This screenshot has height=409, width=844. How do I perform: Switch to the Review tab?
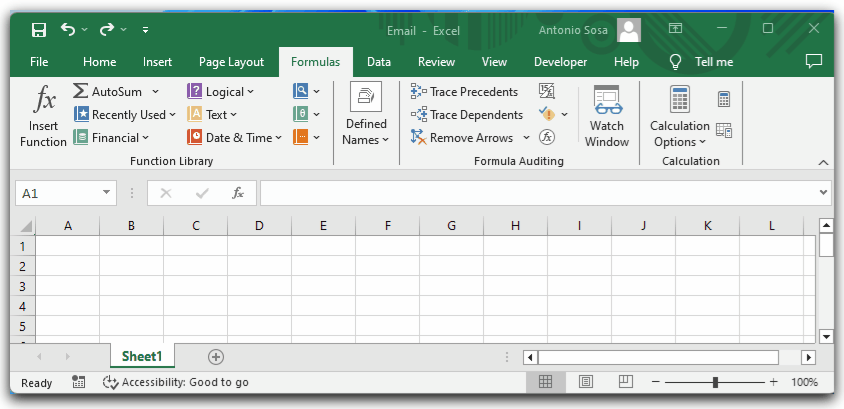click(437, 62)
